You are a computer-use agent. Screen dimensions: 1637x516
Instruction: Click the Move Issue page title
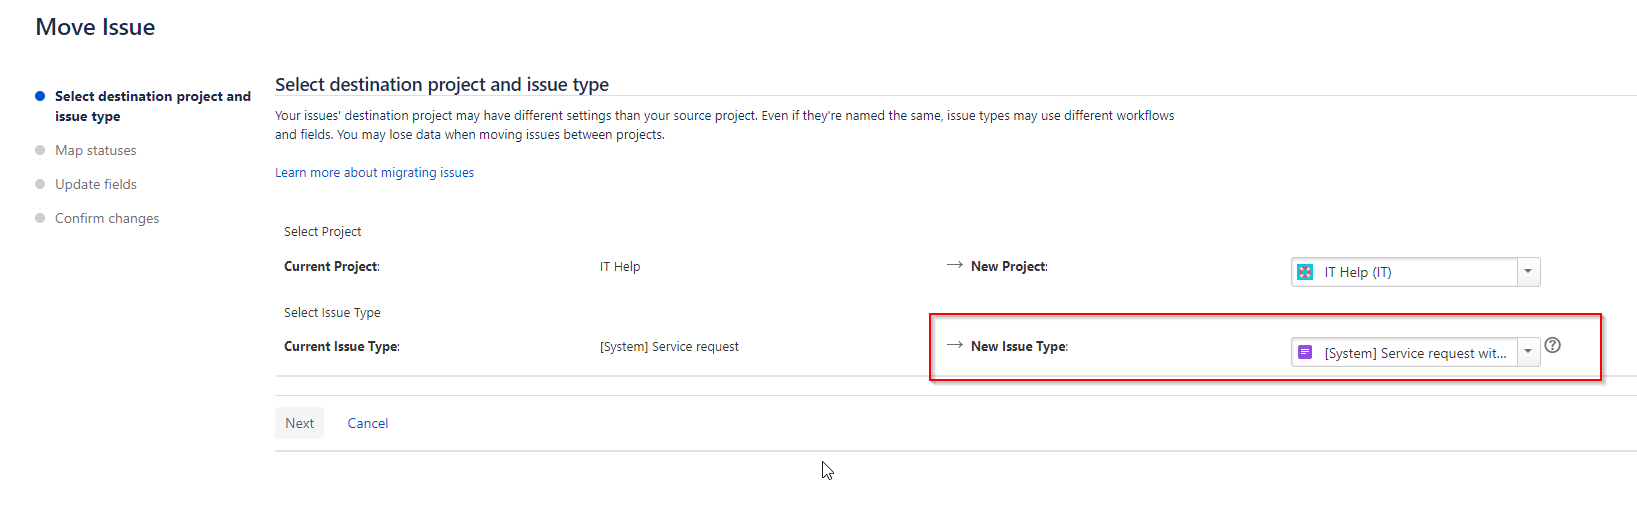tap(95, 27)
